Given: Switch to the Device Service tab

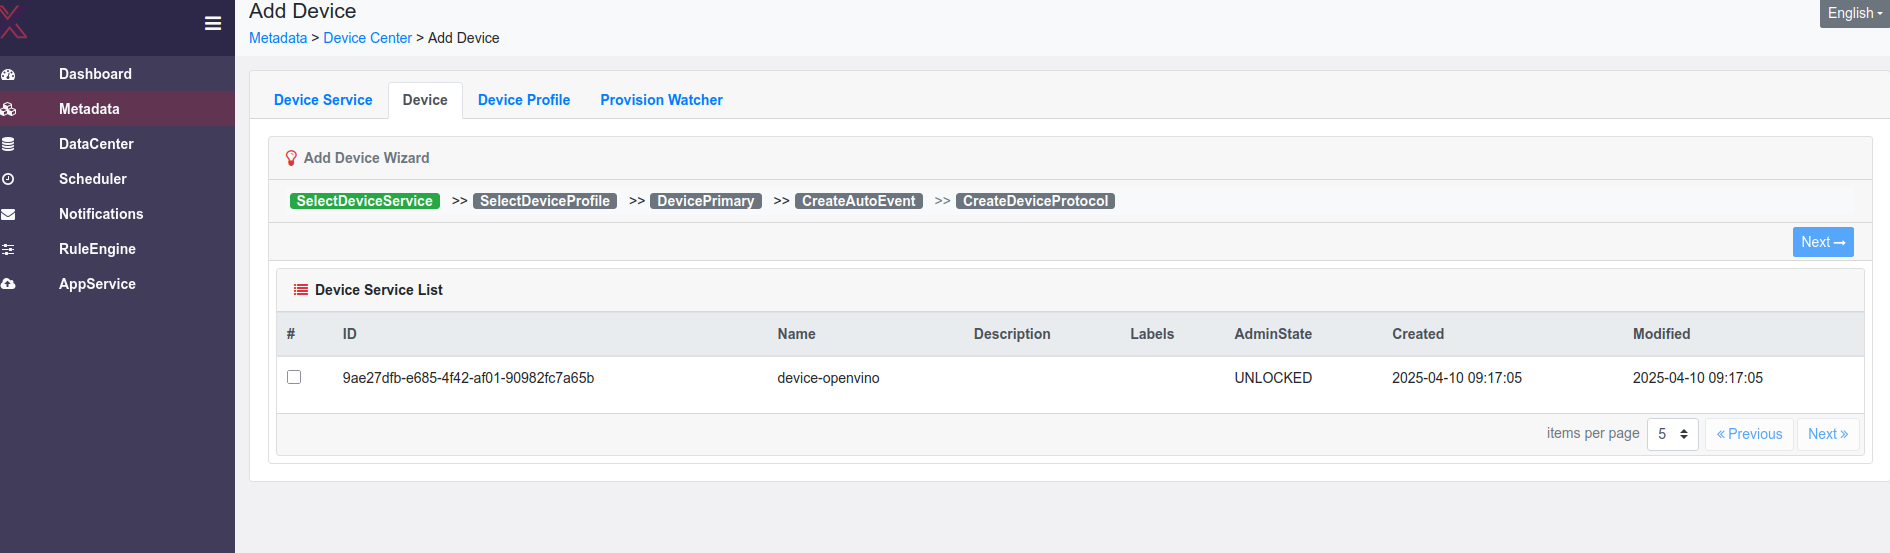Looking at the screenshot, I should [x=323, y=100].
